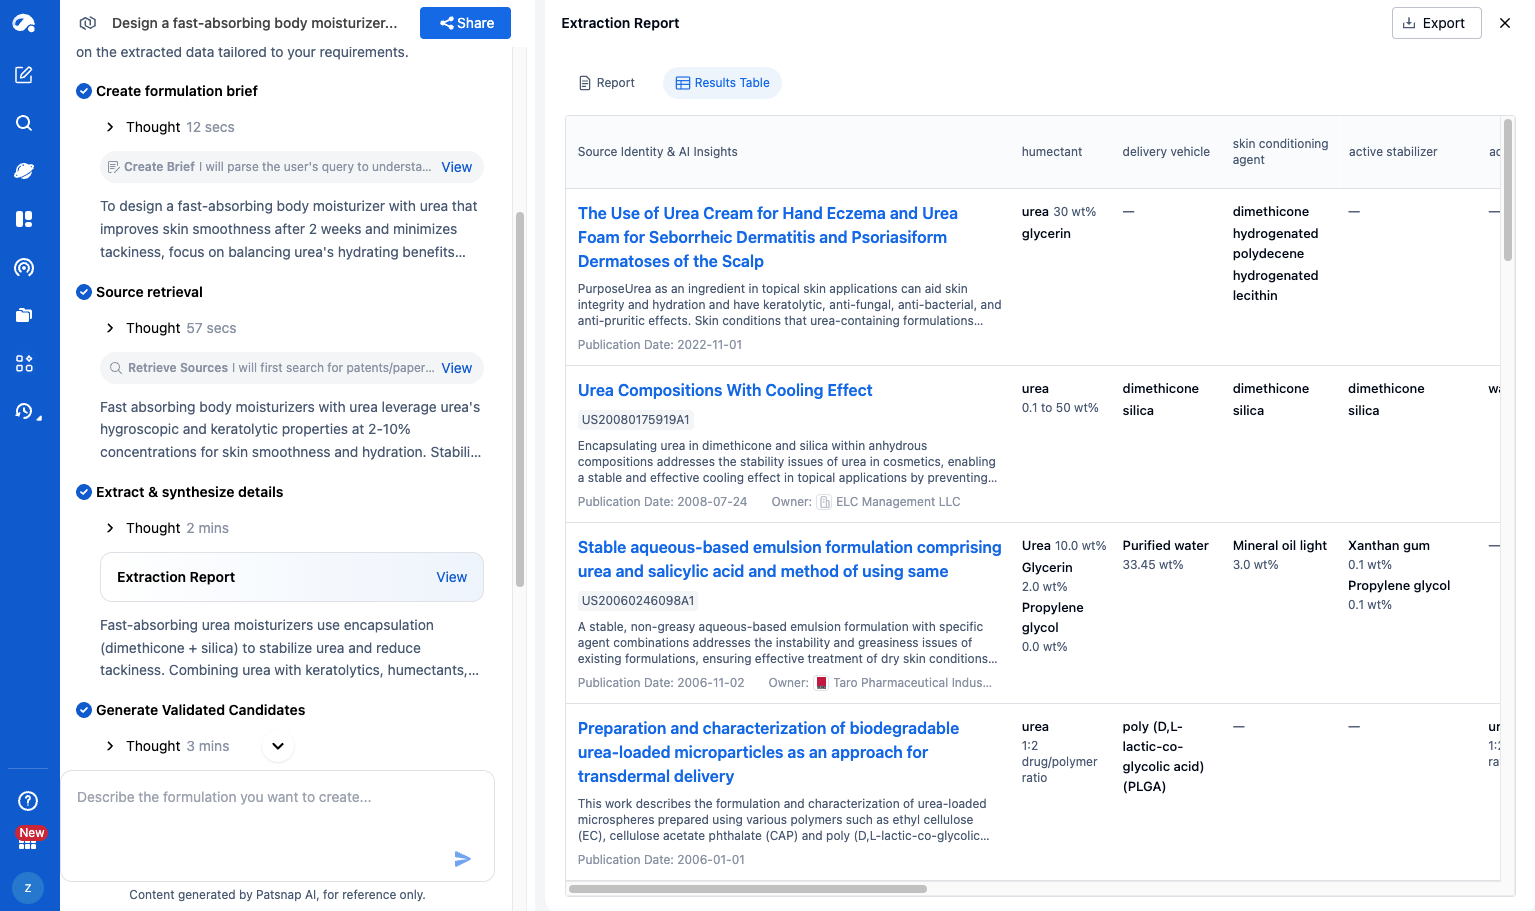Click the help question mark icon
This screenshot has width=1535, height=911.
tap(28, 800)
